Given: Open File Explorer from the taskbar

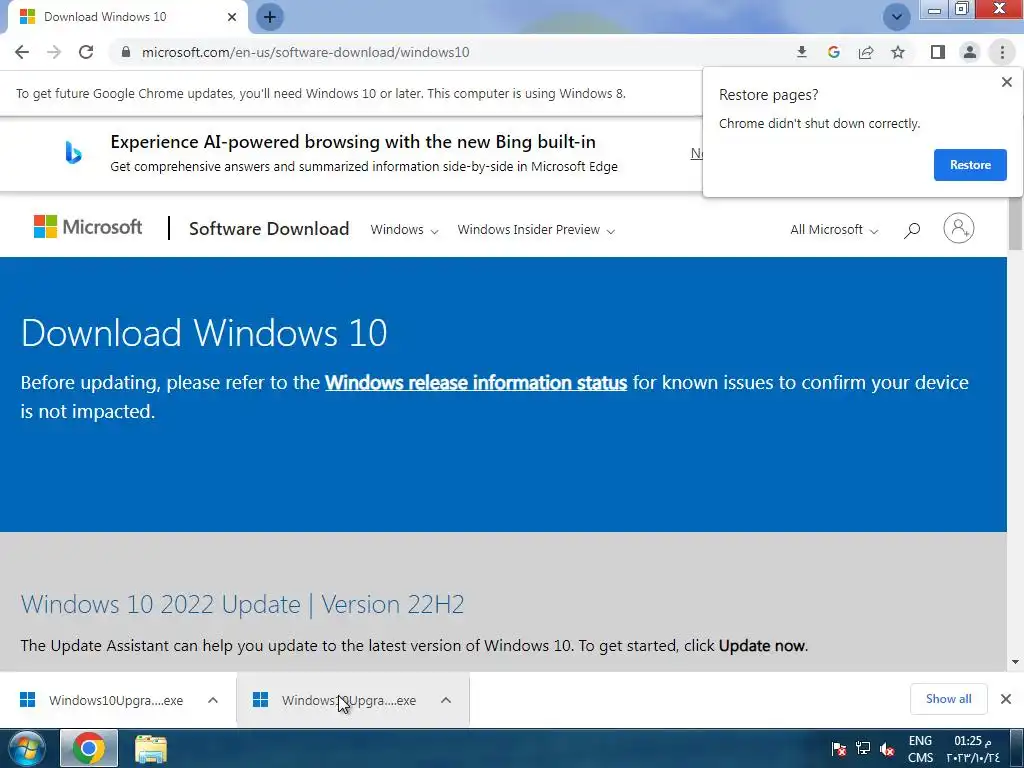Looking at the screenshot, I should pos(151,748).
